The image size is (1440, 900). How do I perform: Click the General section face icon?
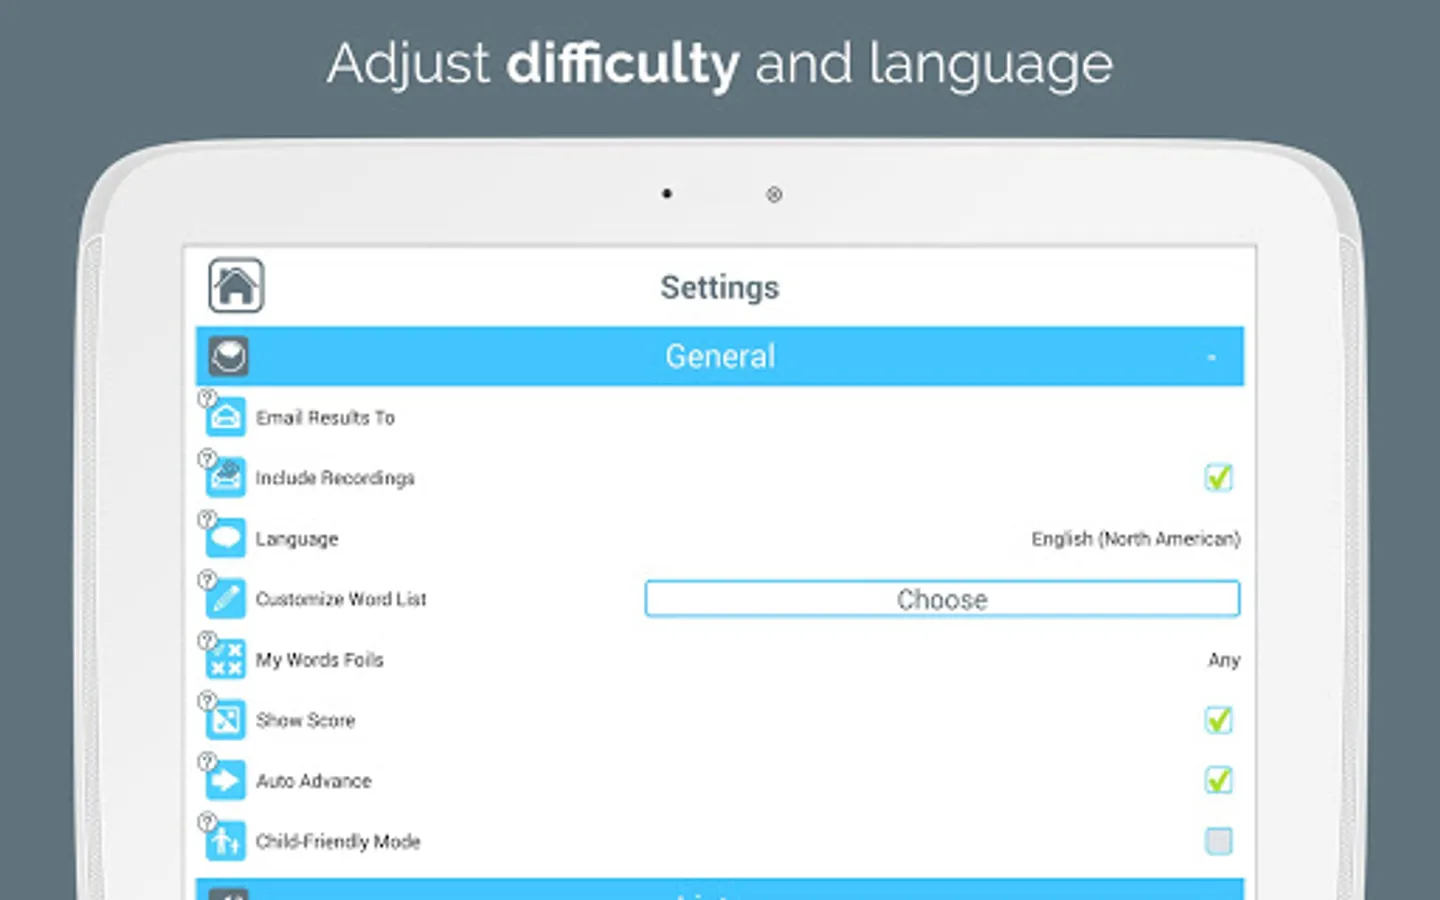point(227,356)
